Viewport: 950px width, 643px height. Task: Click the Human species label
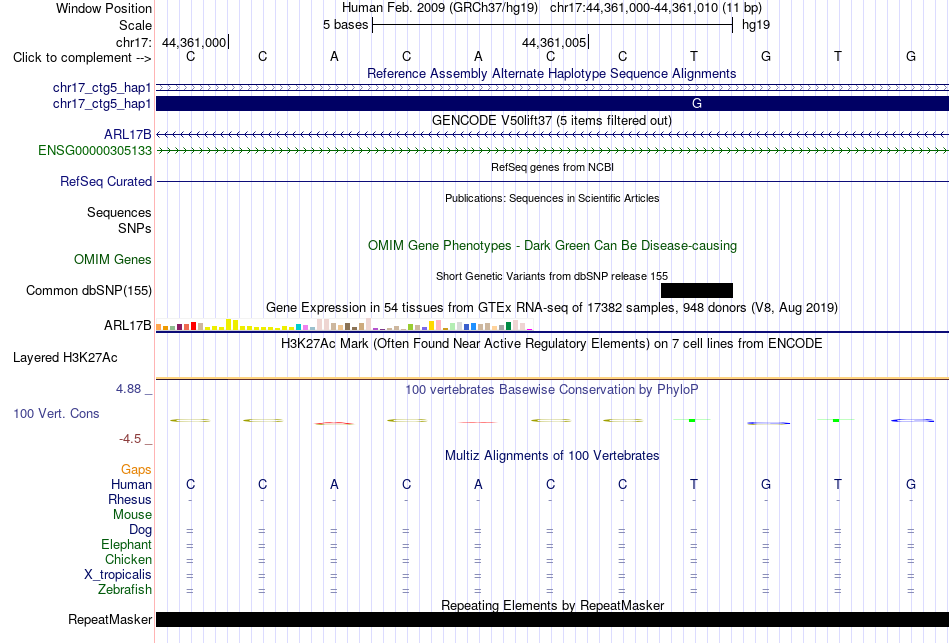coord(131,484)
